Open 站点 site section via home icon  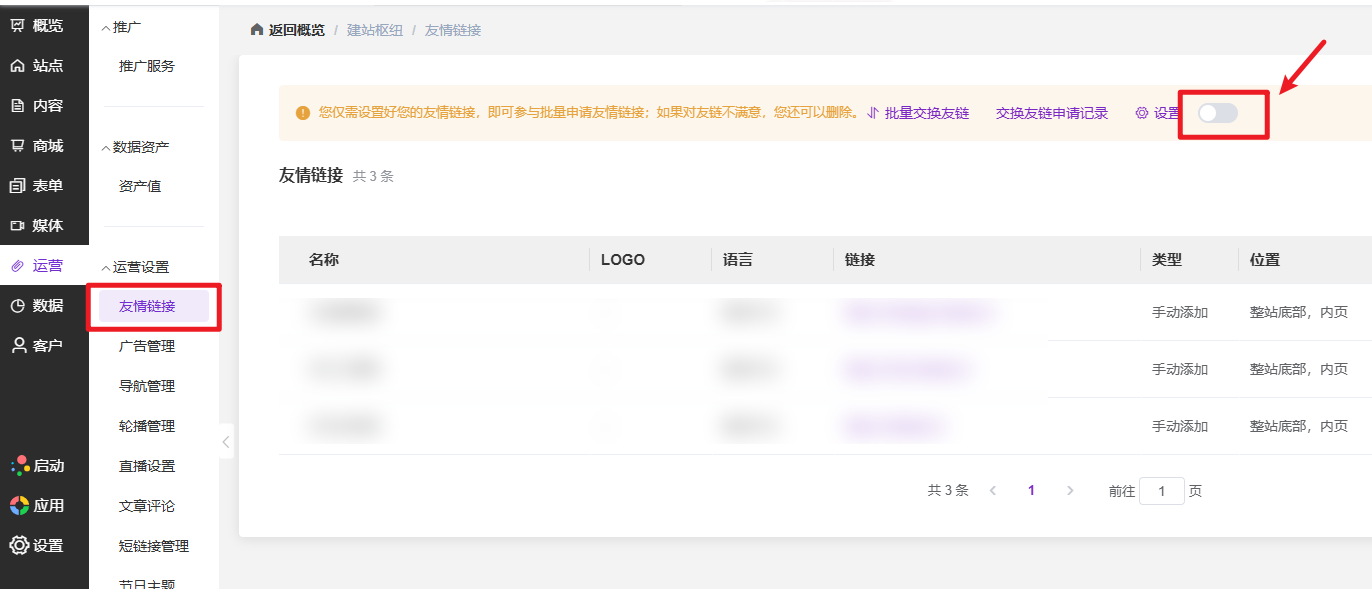[x=17, y=66]
